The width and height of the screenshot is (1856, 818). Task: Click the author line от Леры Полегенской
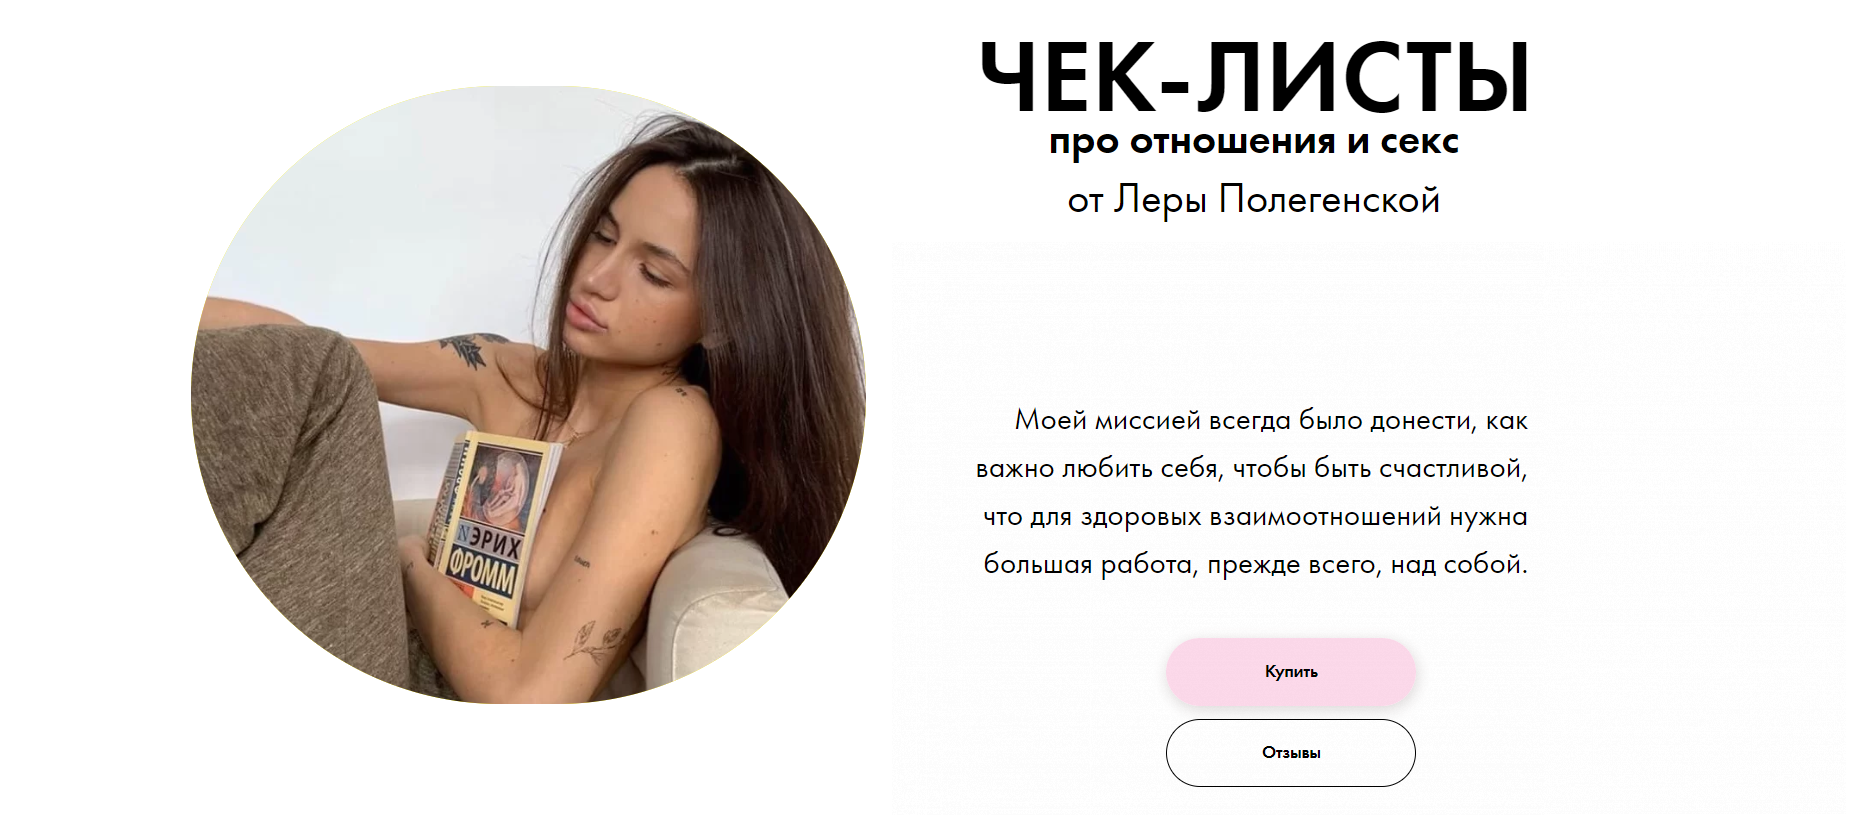pyautogui.click(x=1254, y=201)
